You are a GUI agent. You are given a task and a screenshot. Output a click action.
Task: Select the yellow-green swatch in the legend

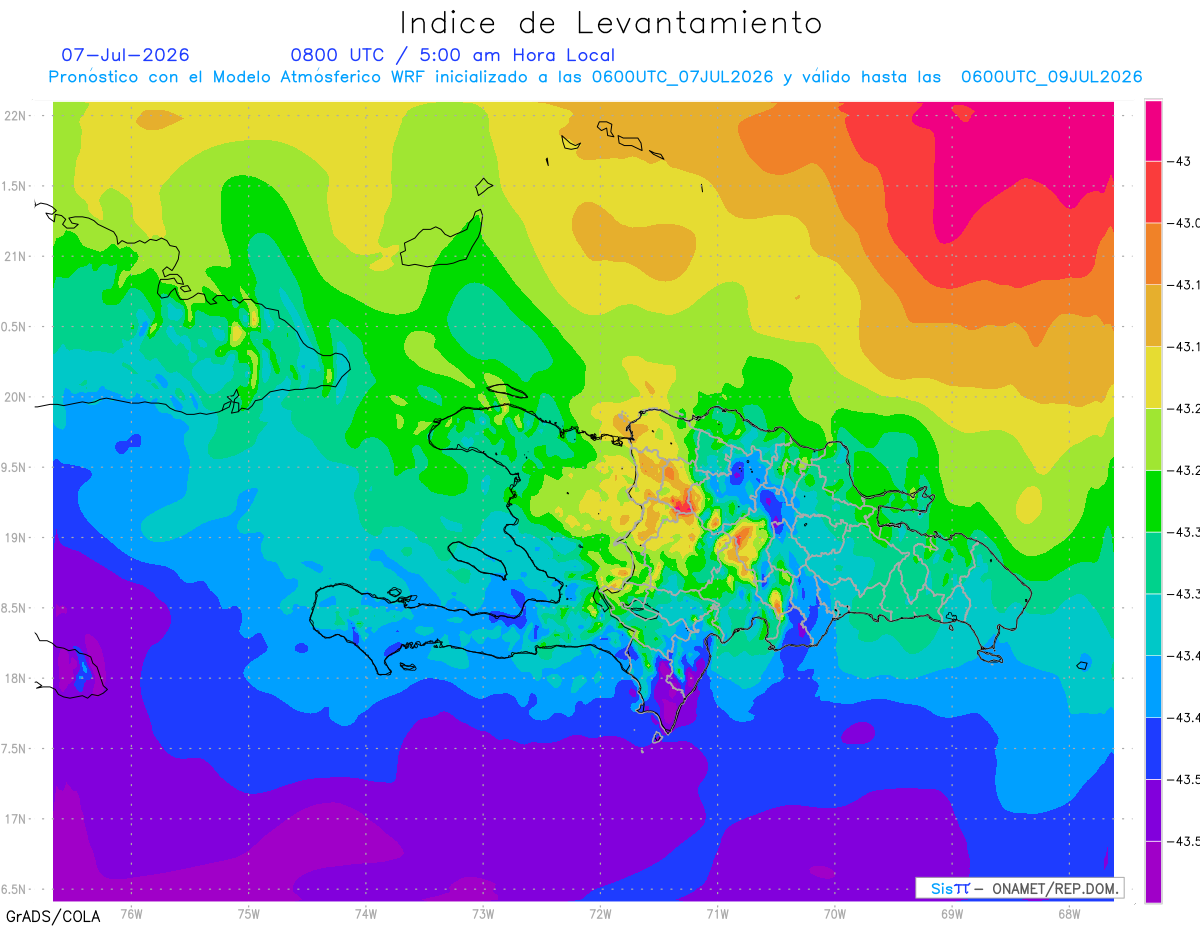pyautogui.click(x=1153, y=439)
